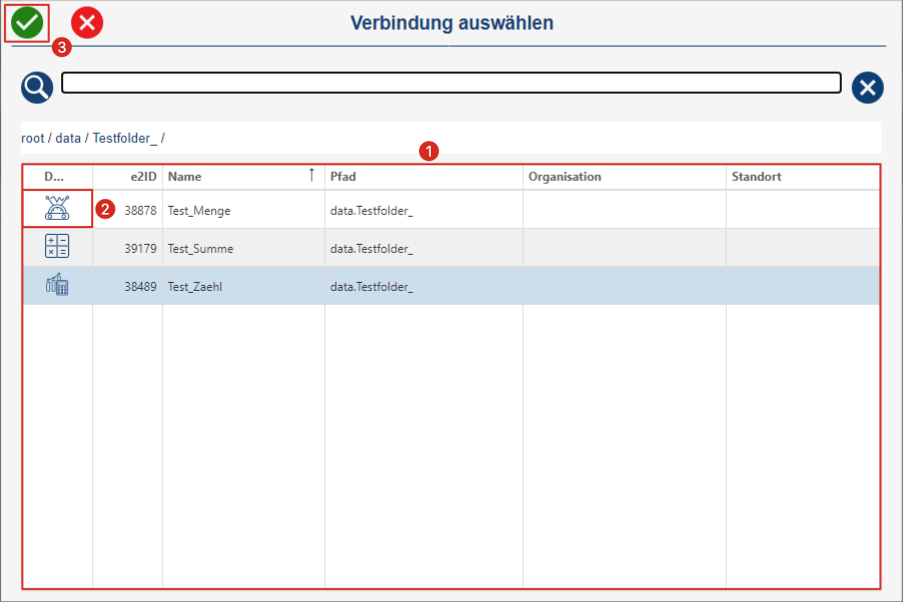Select the Test_Zaehl meter icon
This screenshot has height=602, width=903.
coord(57,286)
